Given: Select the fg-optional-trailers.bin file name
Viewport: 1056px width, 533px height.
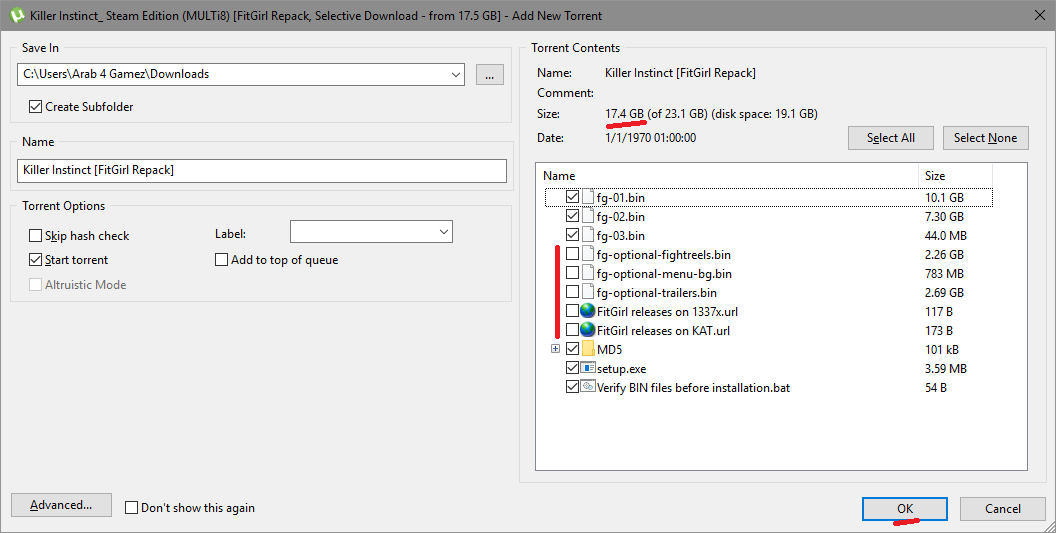Looking at the screenshot, I should click(x=657, y=292).
